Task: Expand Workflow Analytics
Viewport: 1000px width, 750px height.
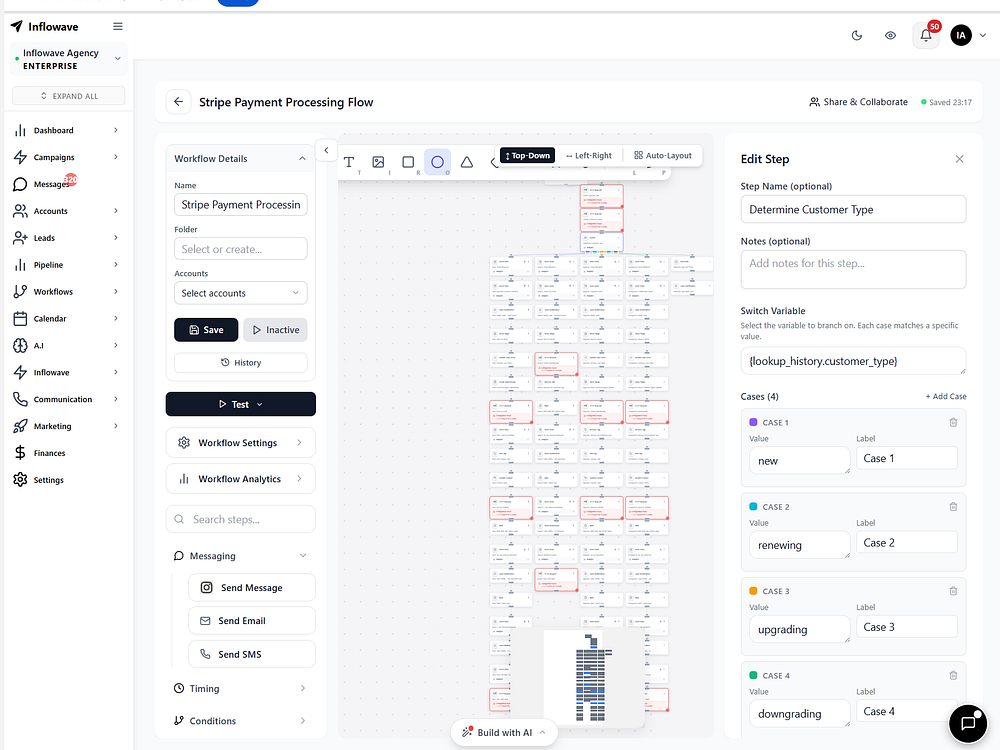Action: point(240,479)
